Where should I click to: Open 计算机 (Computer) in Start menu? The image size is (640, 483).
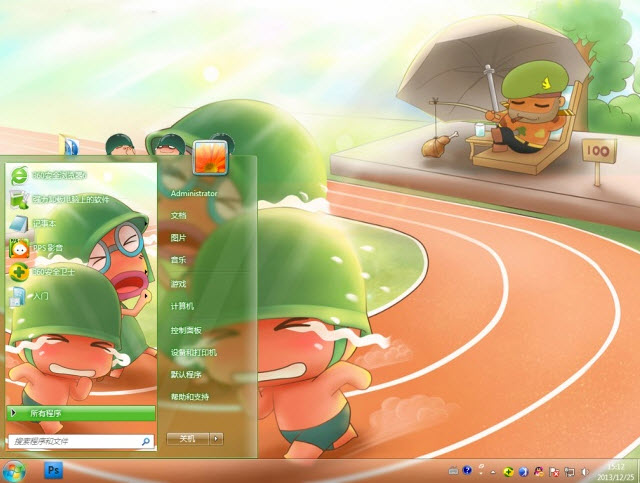pos(182,306)
